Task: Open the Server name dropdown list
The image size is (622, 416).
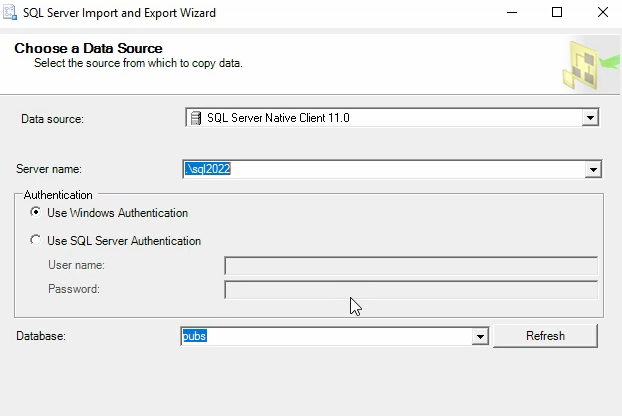Action: pos(593,170)
